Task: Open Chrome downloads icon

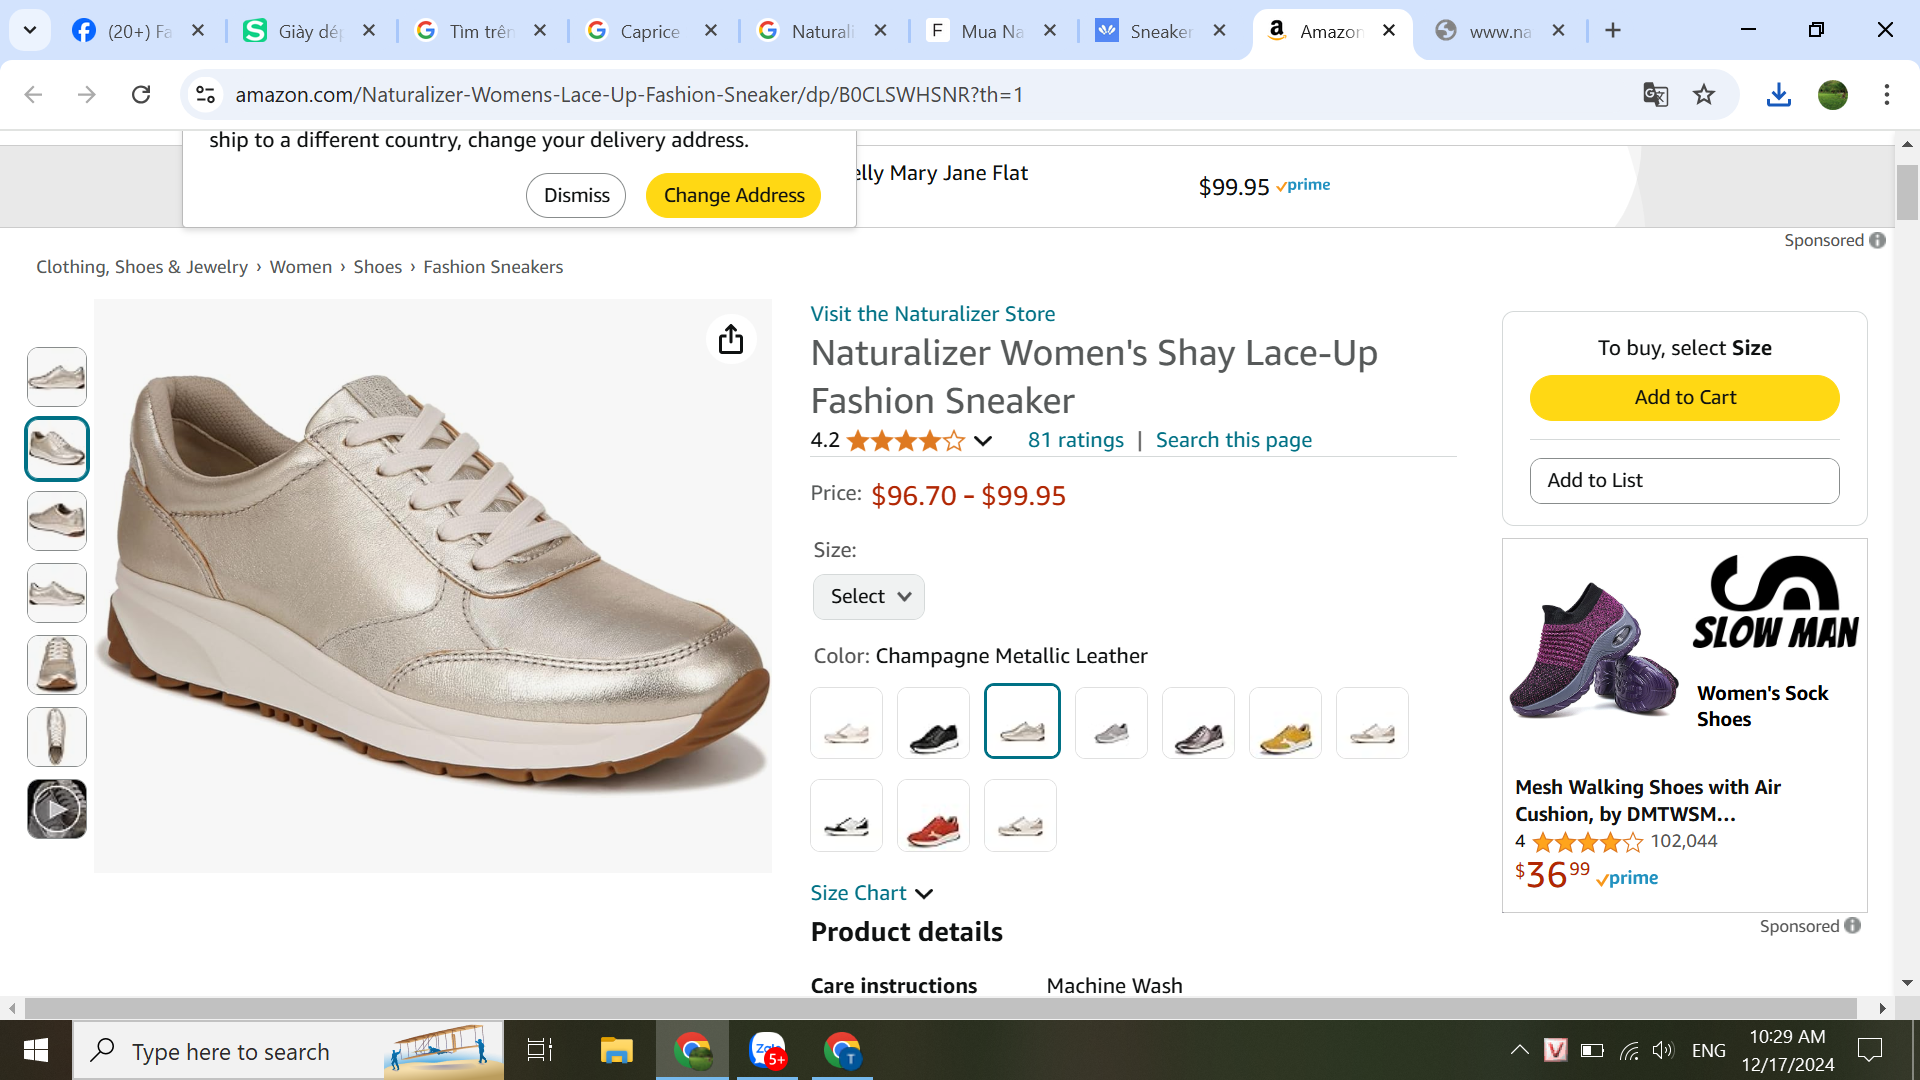Action: 1778,95
